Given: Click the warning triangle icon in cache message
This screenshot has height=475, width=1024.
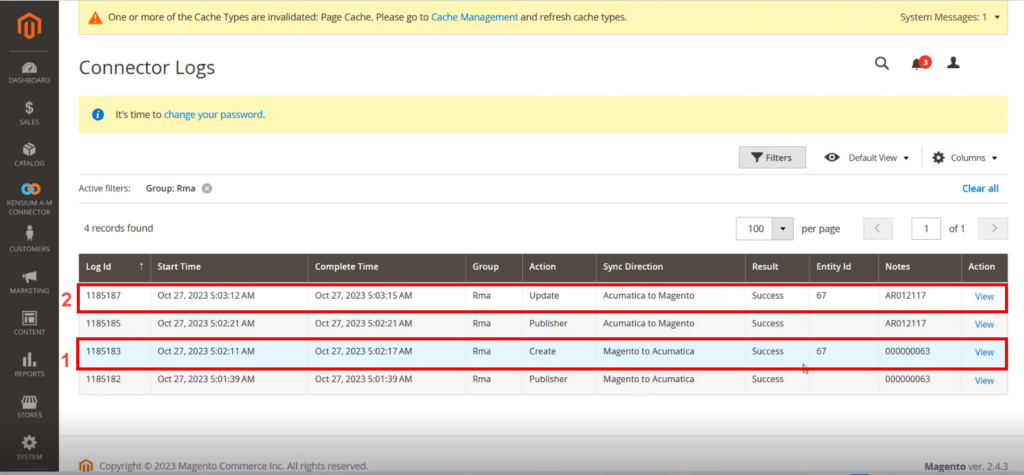Looking at the screenshot, I should pyautogui.click(x=95, y=18).
